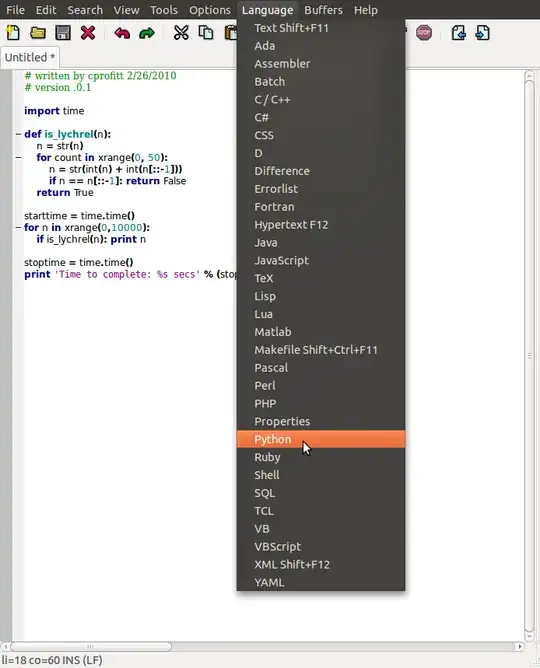540x668 pixels.
Task: Click the Stop executing sign icon
Action: coord(424,33)
